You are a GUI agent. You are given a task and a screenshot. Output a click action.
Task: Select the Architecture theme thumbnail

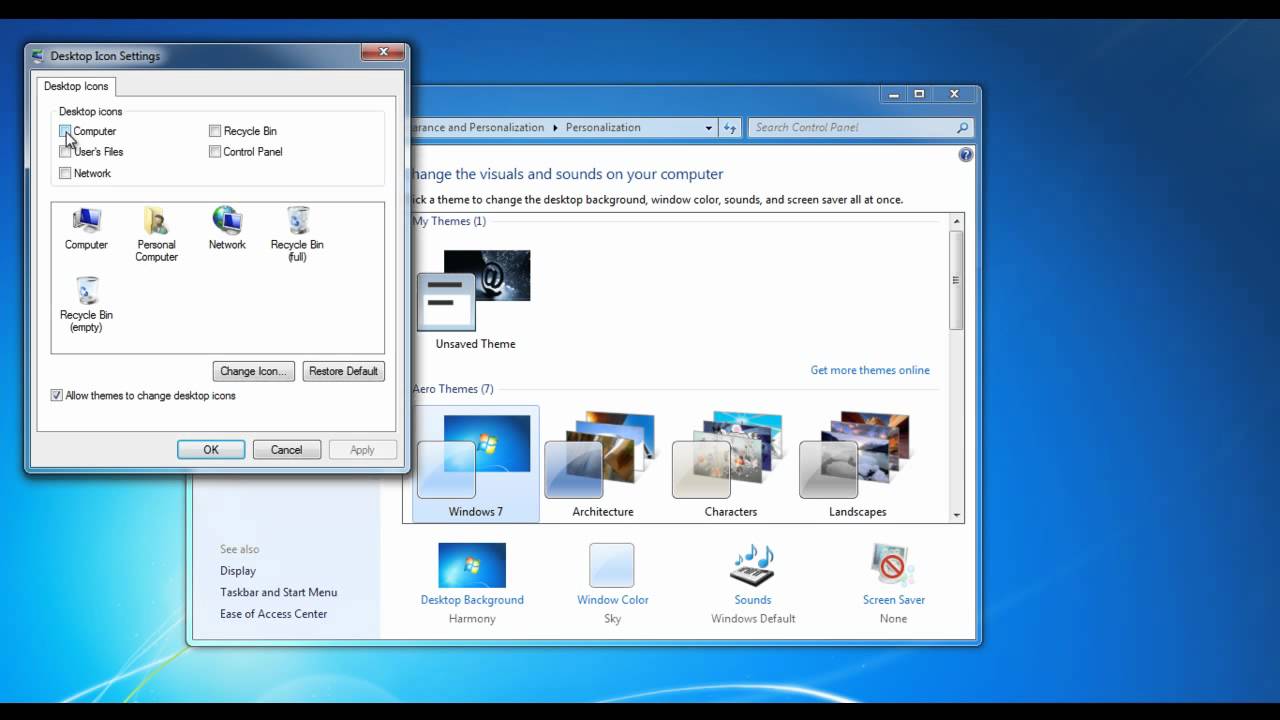coord(598,450)
